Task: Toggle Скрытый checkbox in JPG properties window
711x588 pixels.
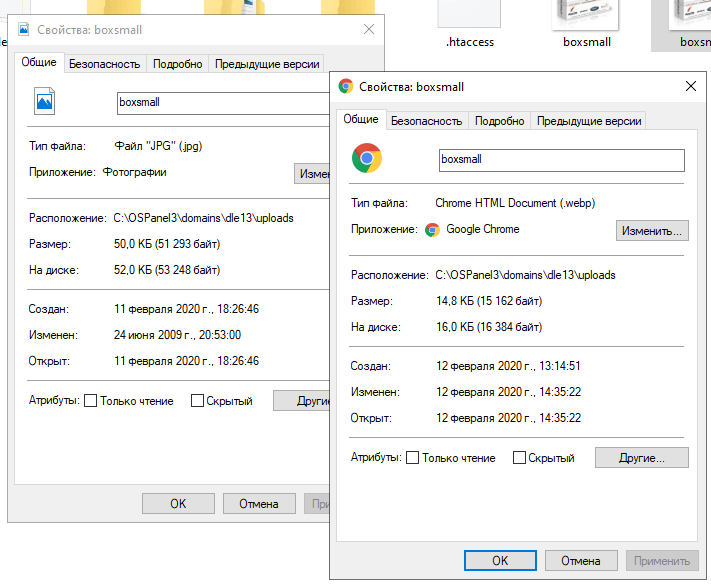Action: (197, 400)
